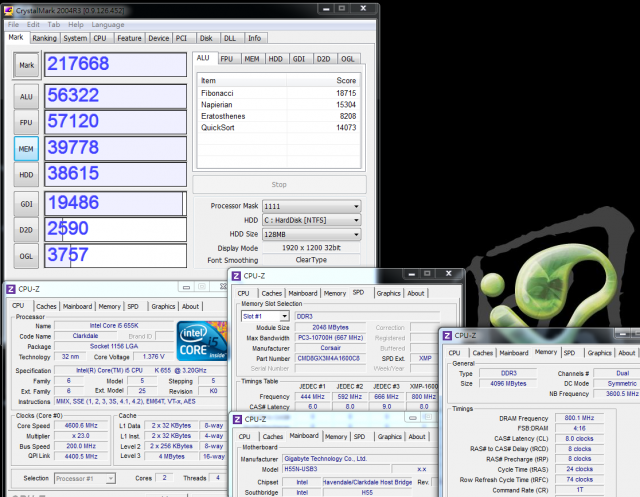Open the Edit menu in CrystalMark
Viewport: 640px width, 497px height.
point(33,24)
